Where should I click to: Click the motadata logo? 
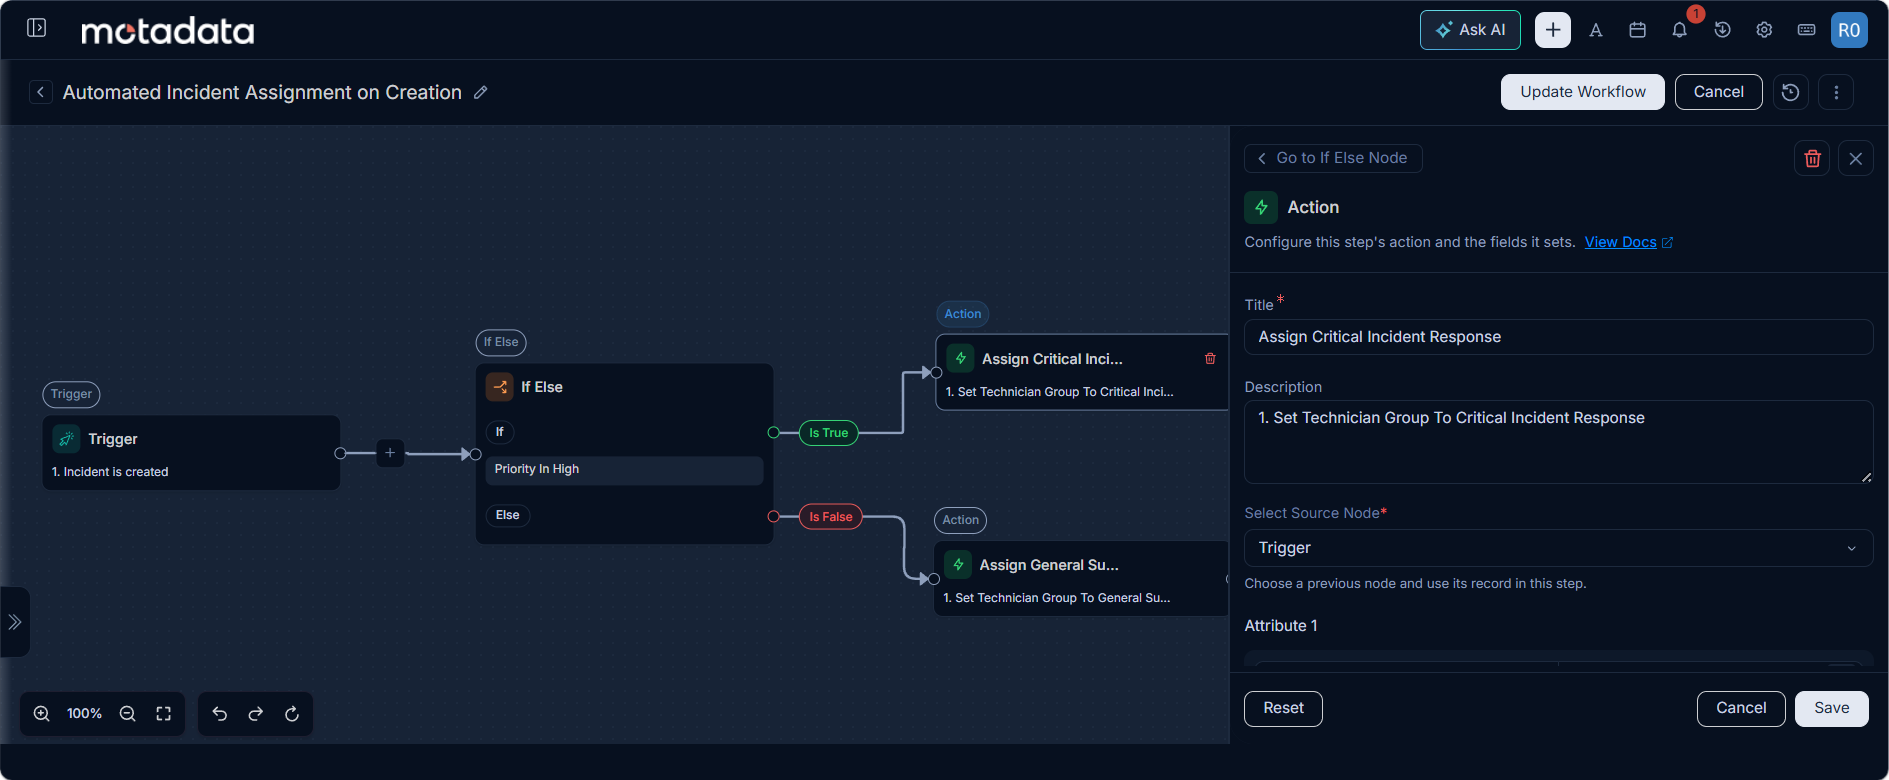tap(168, 31)
